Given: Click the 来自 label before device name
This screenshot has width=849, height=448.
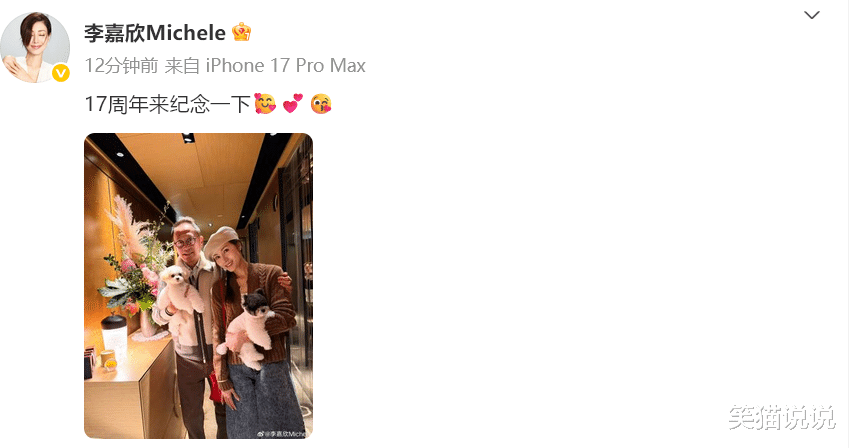Looking at the screenshot, I should click(182, 66).
